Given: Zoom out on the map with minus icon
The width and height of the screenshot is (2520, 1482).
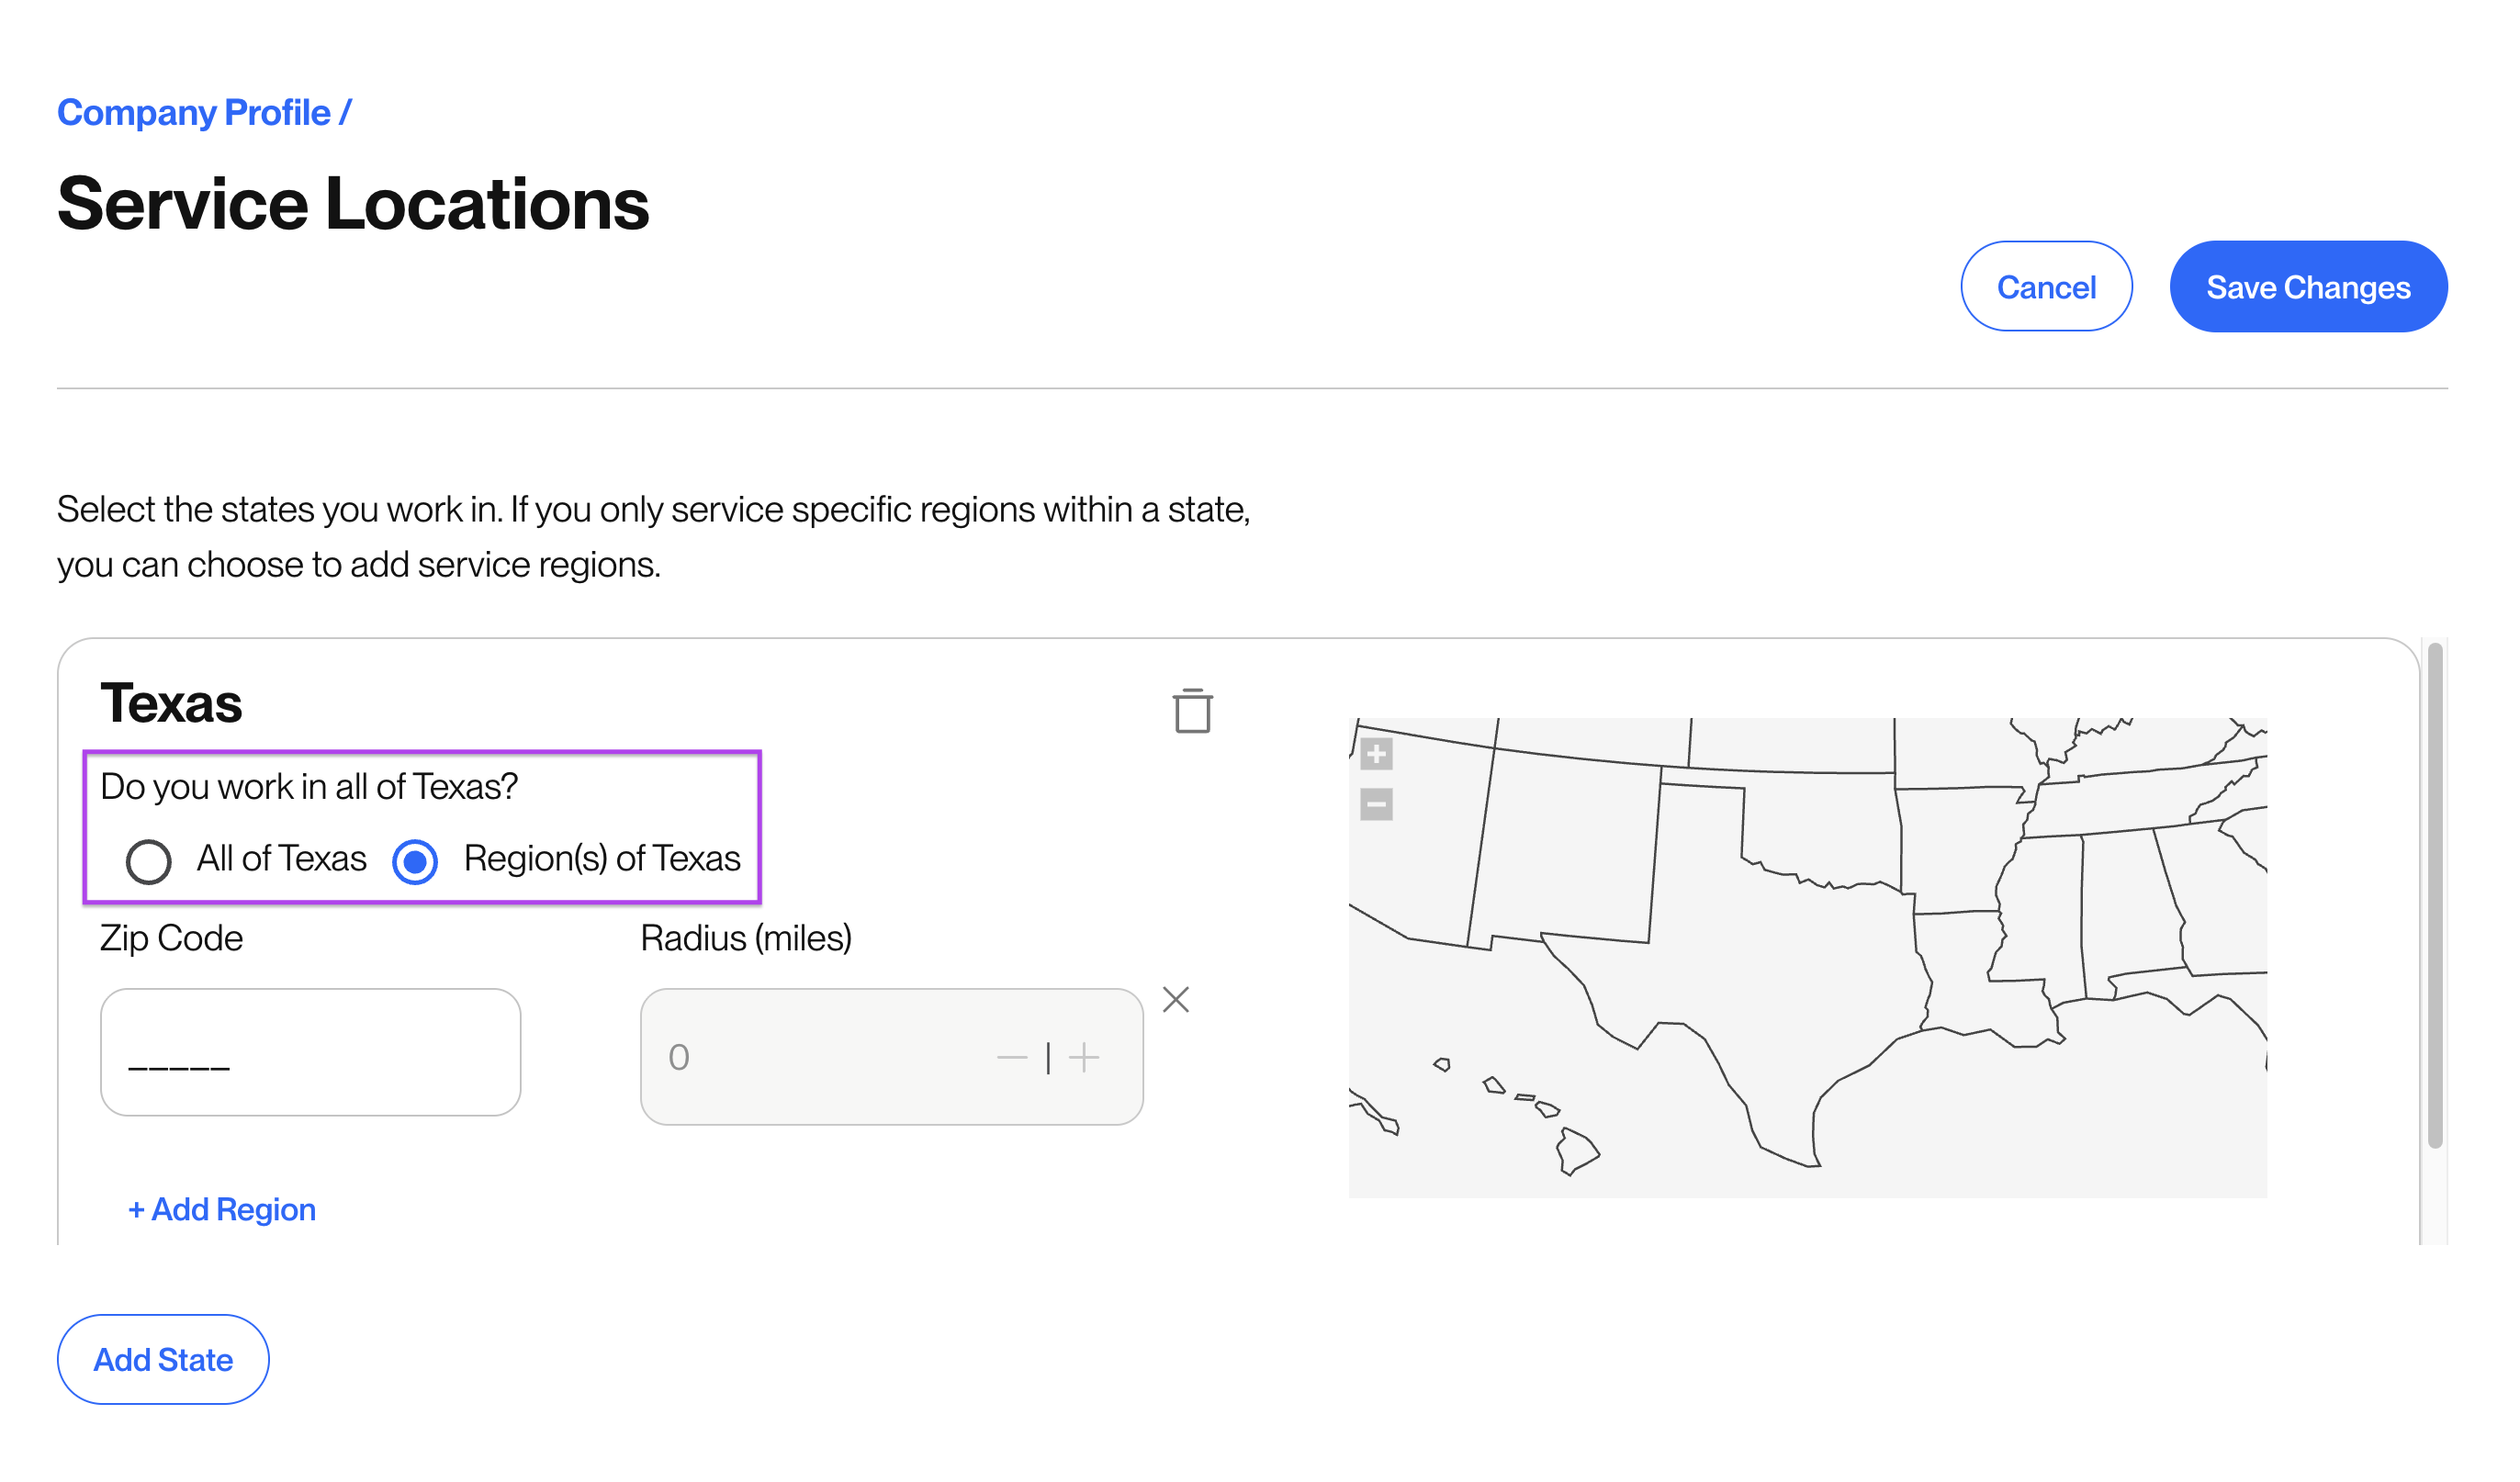Looking at the screenshot, I should (1376, 804).
